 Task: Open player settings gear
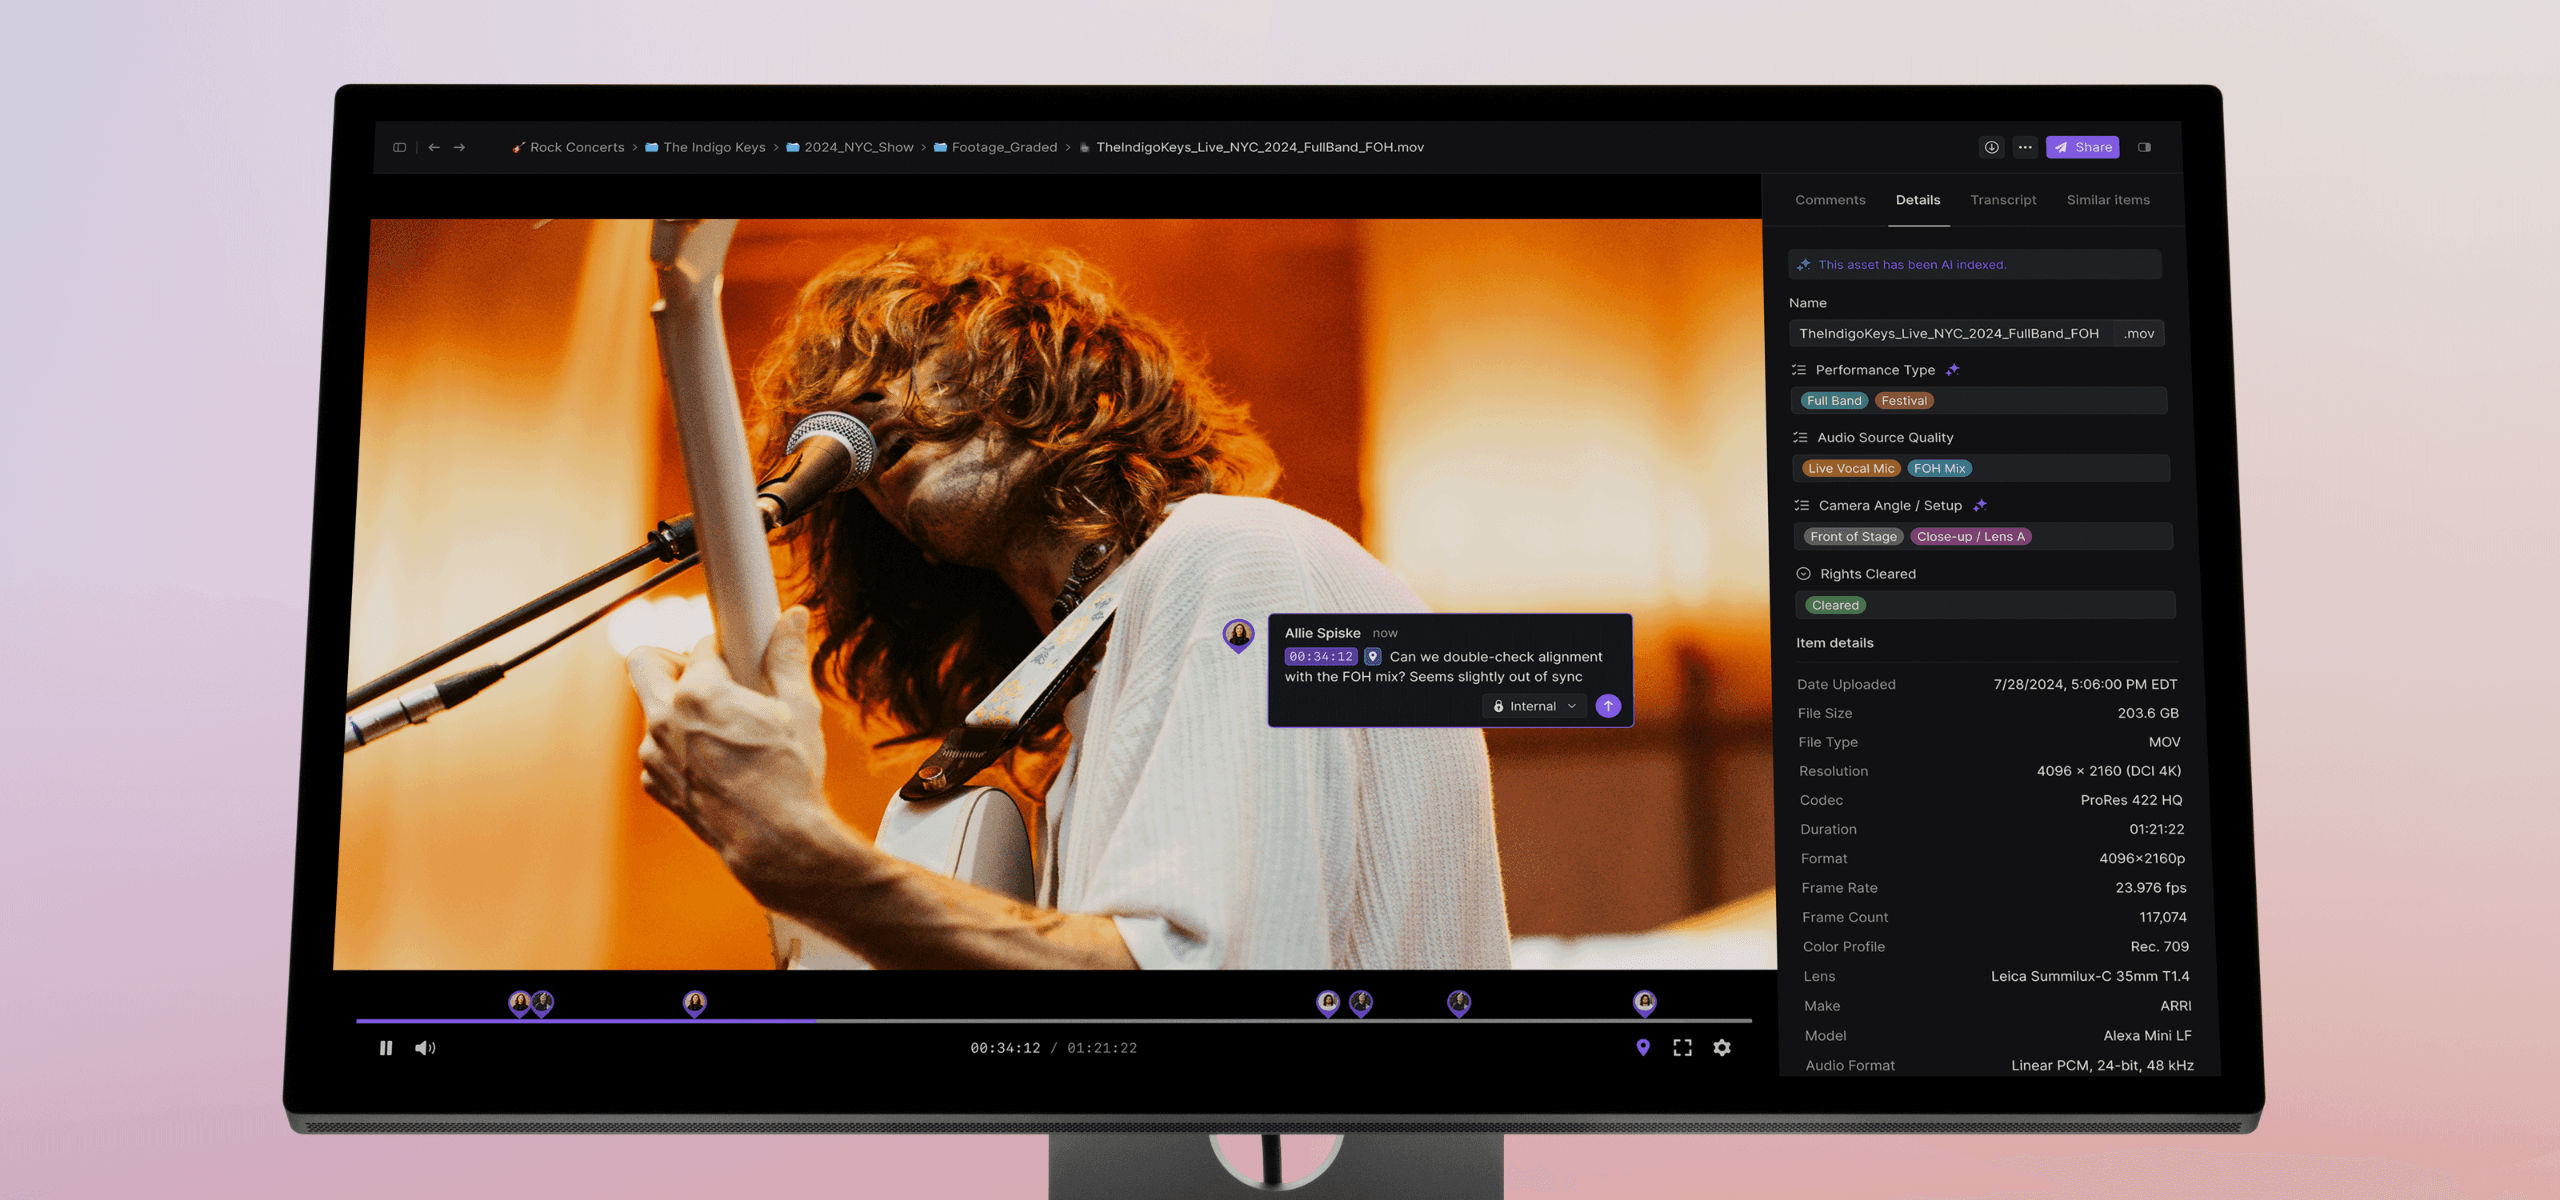coord(1722,1047)
